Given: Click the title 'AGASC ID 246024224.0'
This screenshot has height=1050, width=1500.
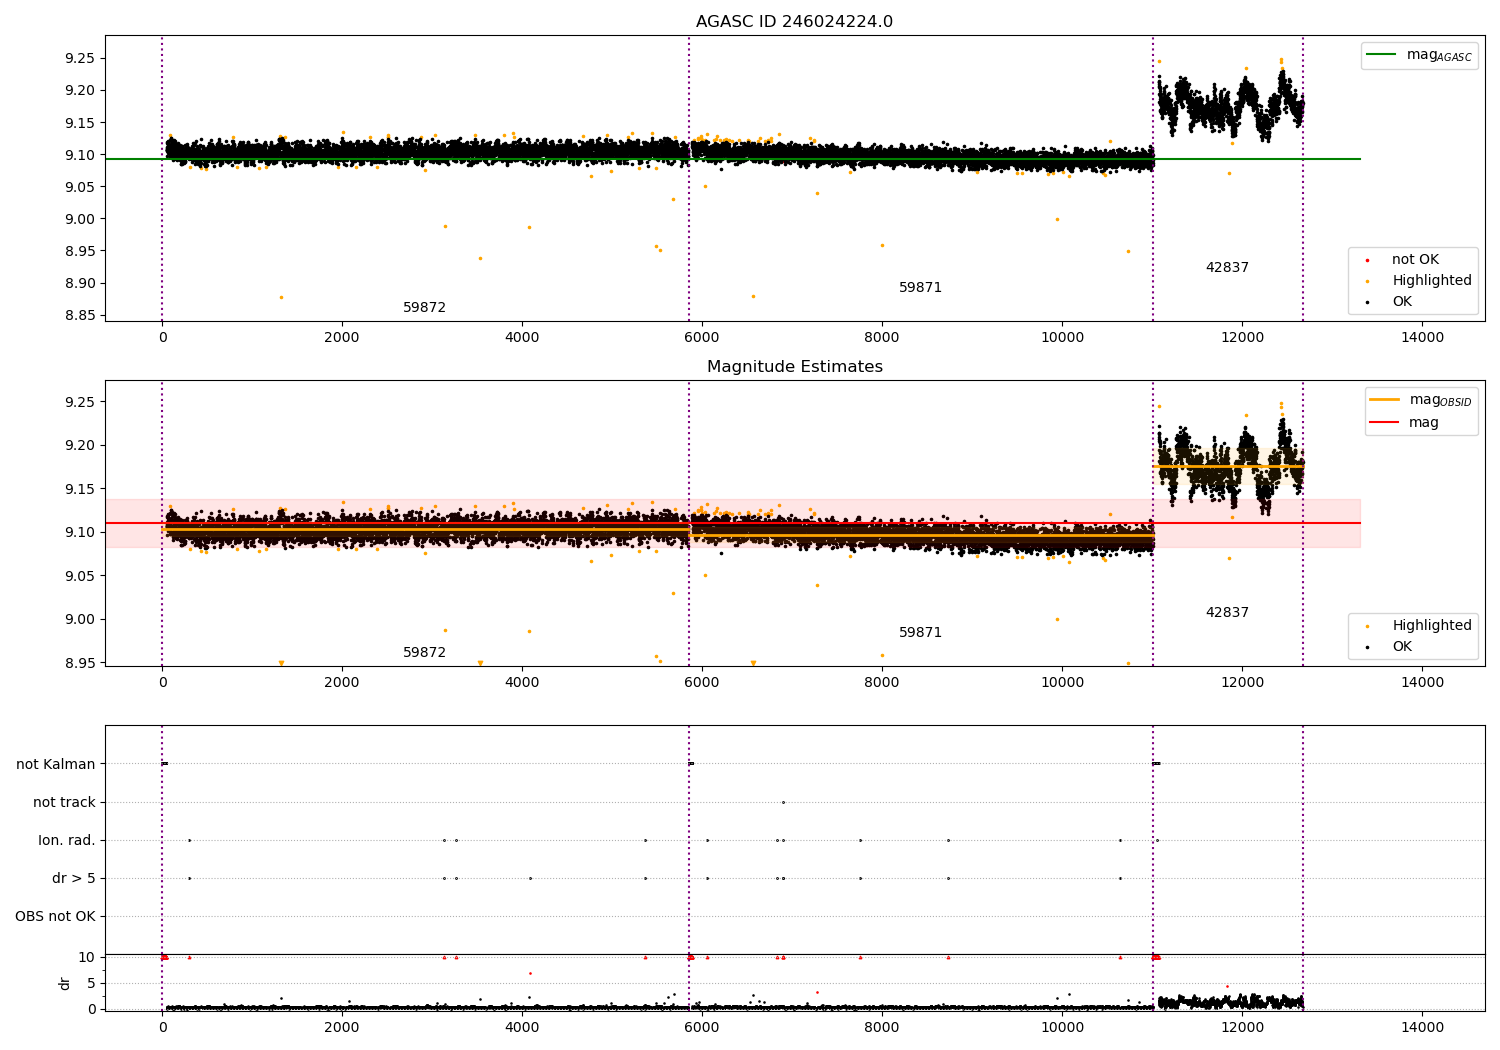Looking at the screenshot, I should [x=794, y=22].
